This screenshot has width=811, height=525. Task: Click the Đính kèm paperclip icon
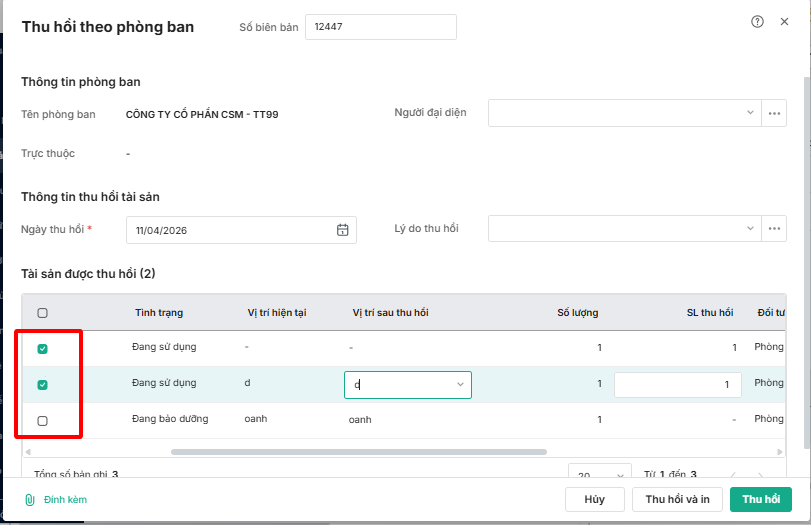(x=30, y=499)
